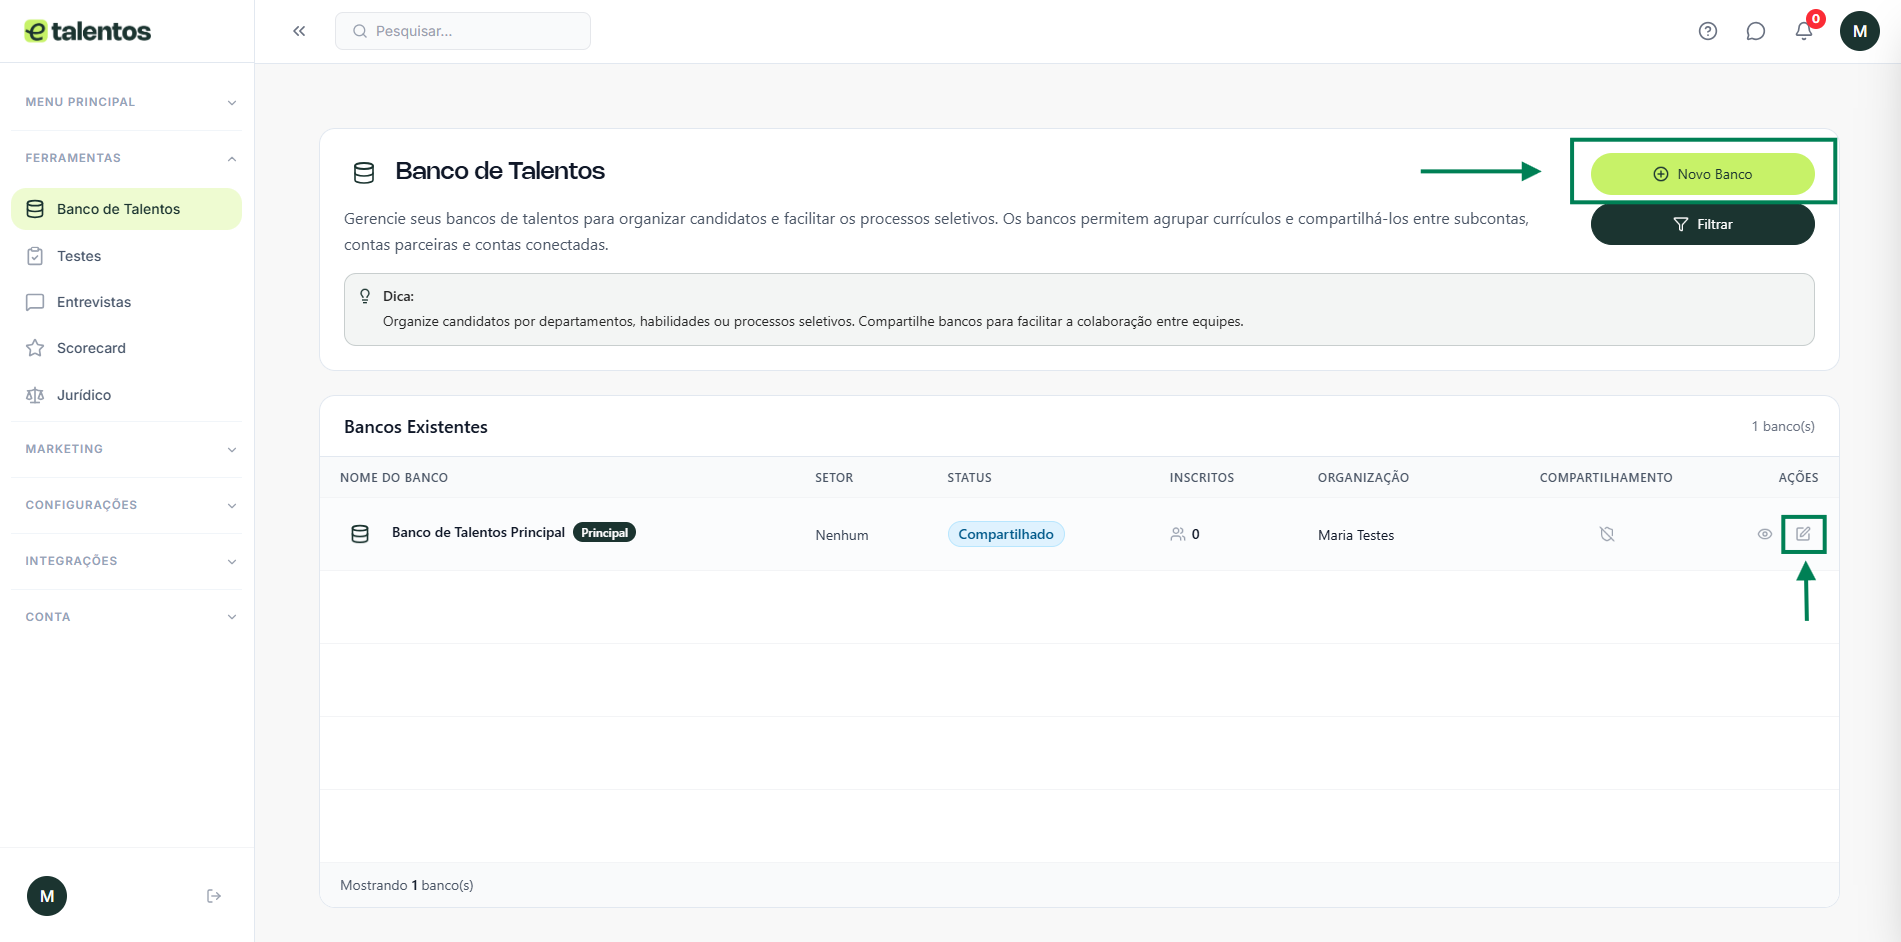This screenshot has height=942, width=1901.
Task: Click the logout icon in sidebar footer
Action: point(214,896)
